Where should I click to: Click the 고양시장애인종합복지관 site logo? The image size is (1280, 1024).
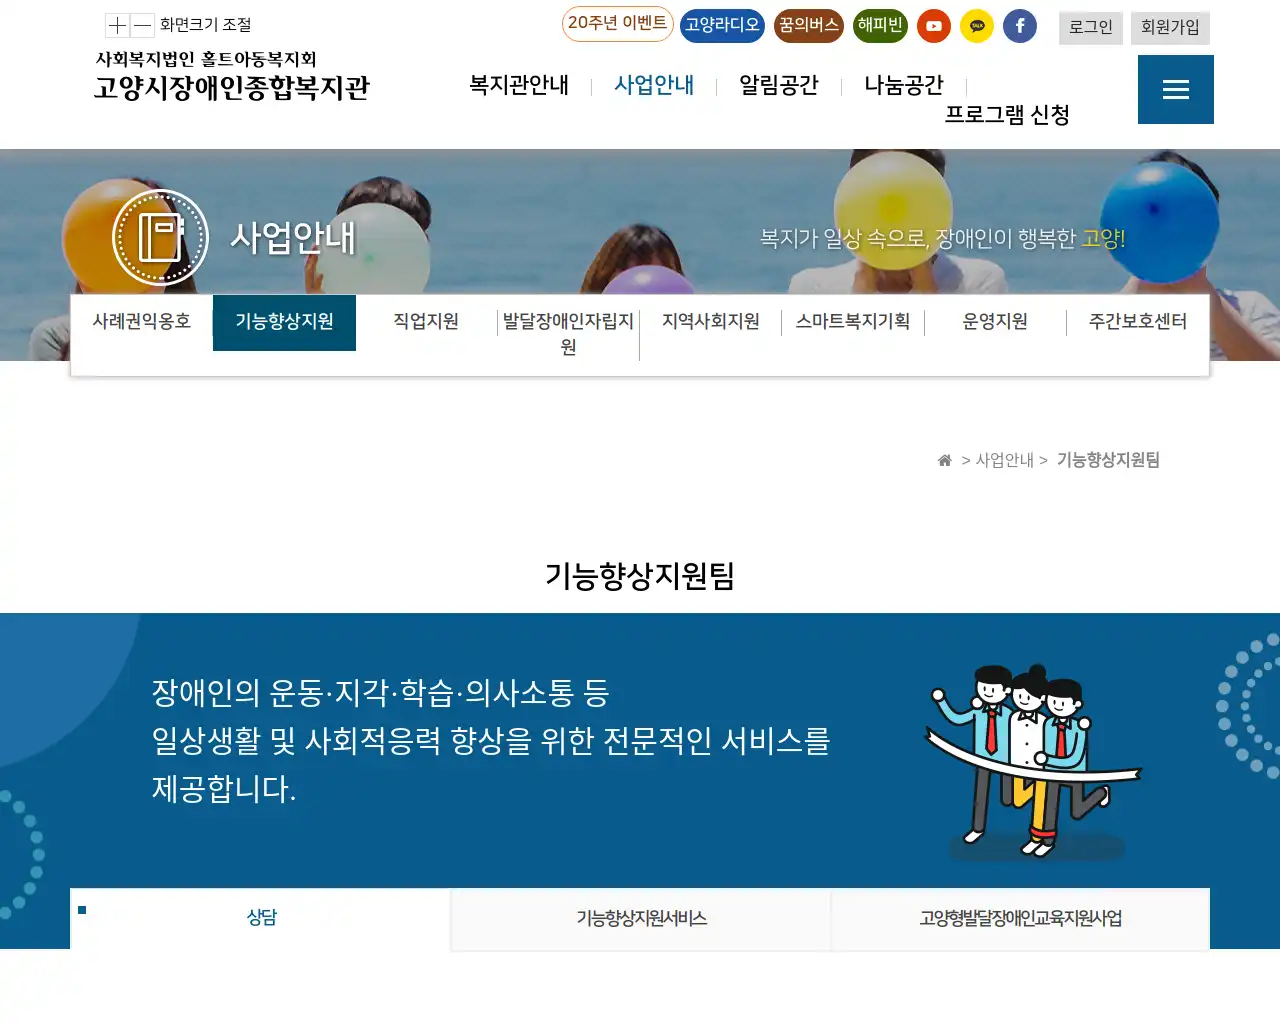pos(232,76)
